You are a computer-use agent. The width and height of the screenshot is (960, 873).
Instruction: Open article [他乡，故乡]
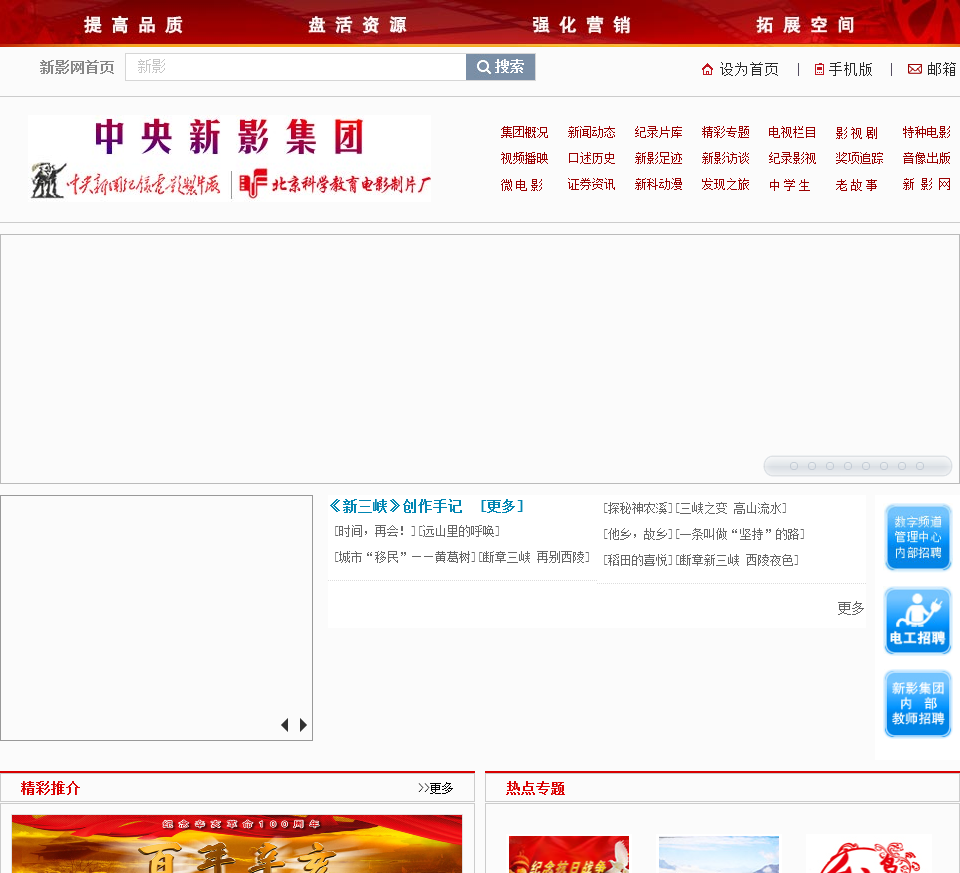[638, 534]
